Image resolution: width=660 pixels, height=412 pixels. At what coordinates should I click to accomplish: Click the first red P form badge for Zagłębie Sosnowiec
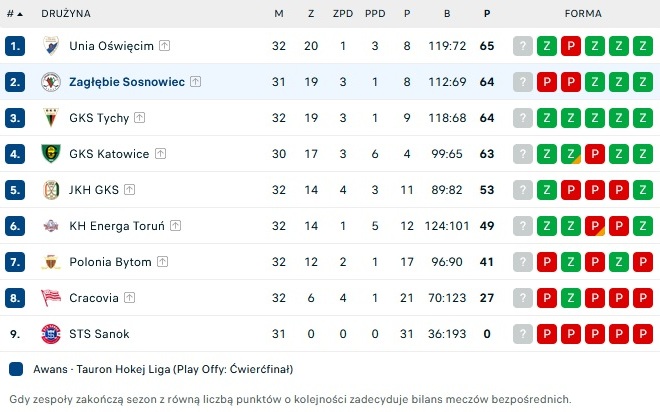546,82
